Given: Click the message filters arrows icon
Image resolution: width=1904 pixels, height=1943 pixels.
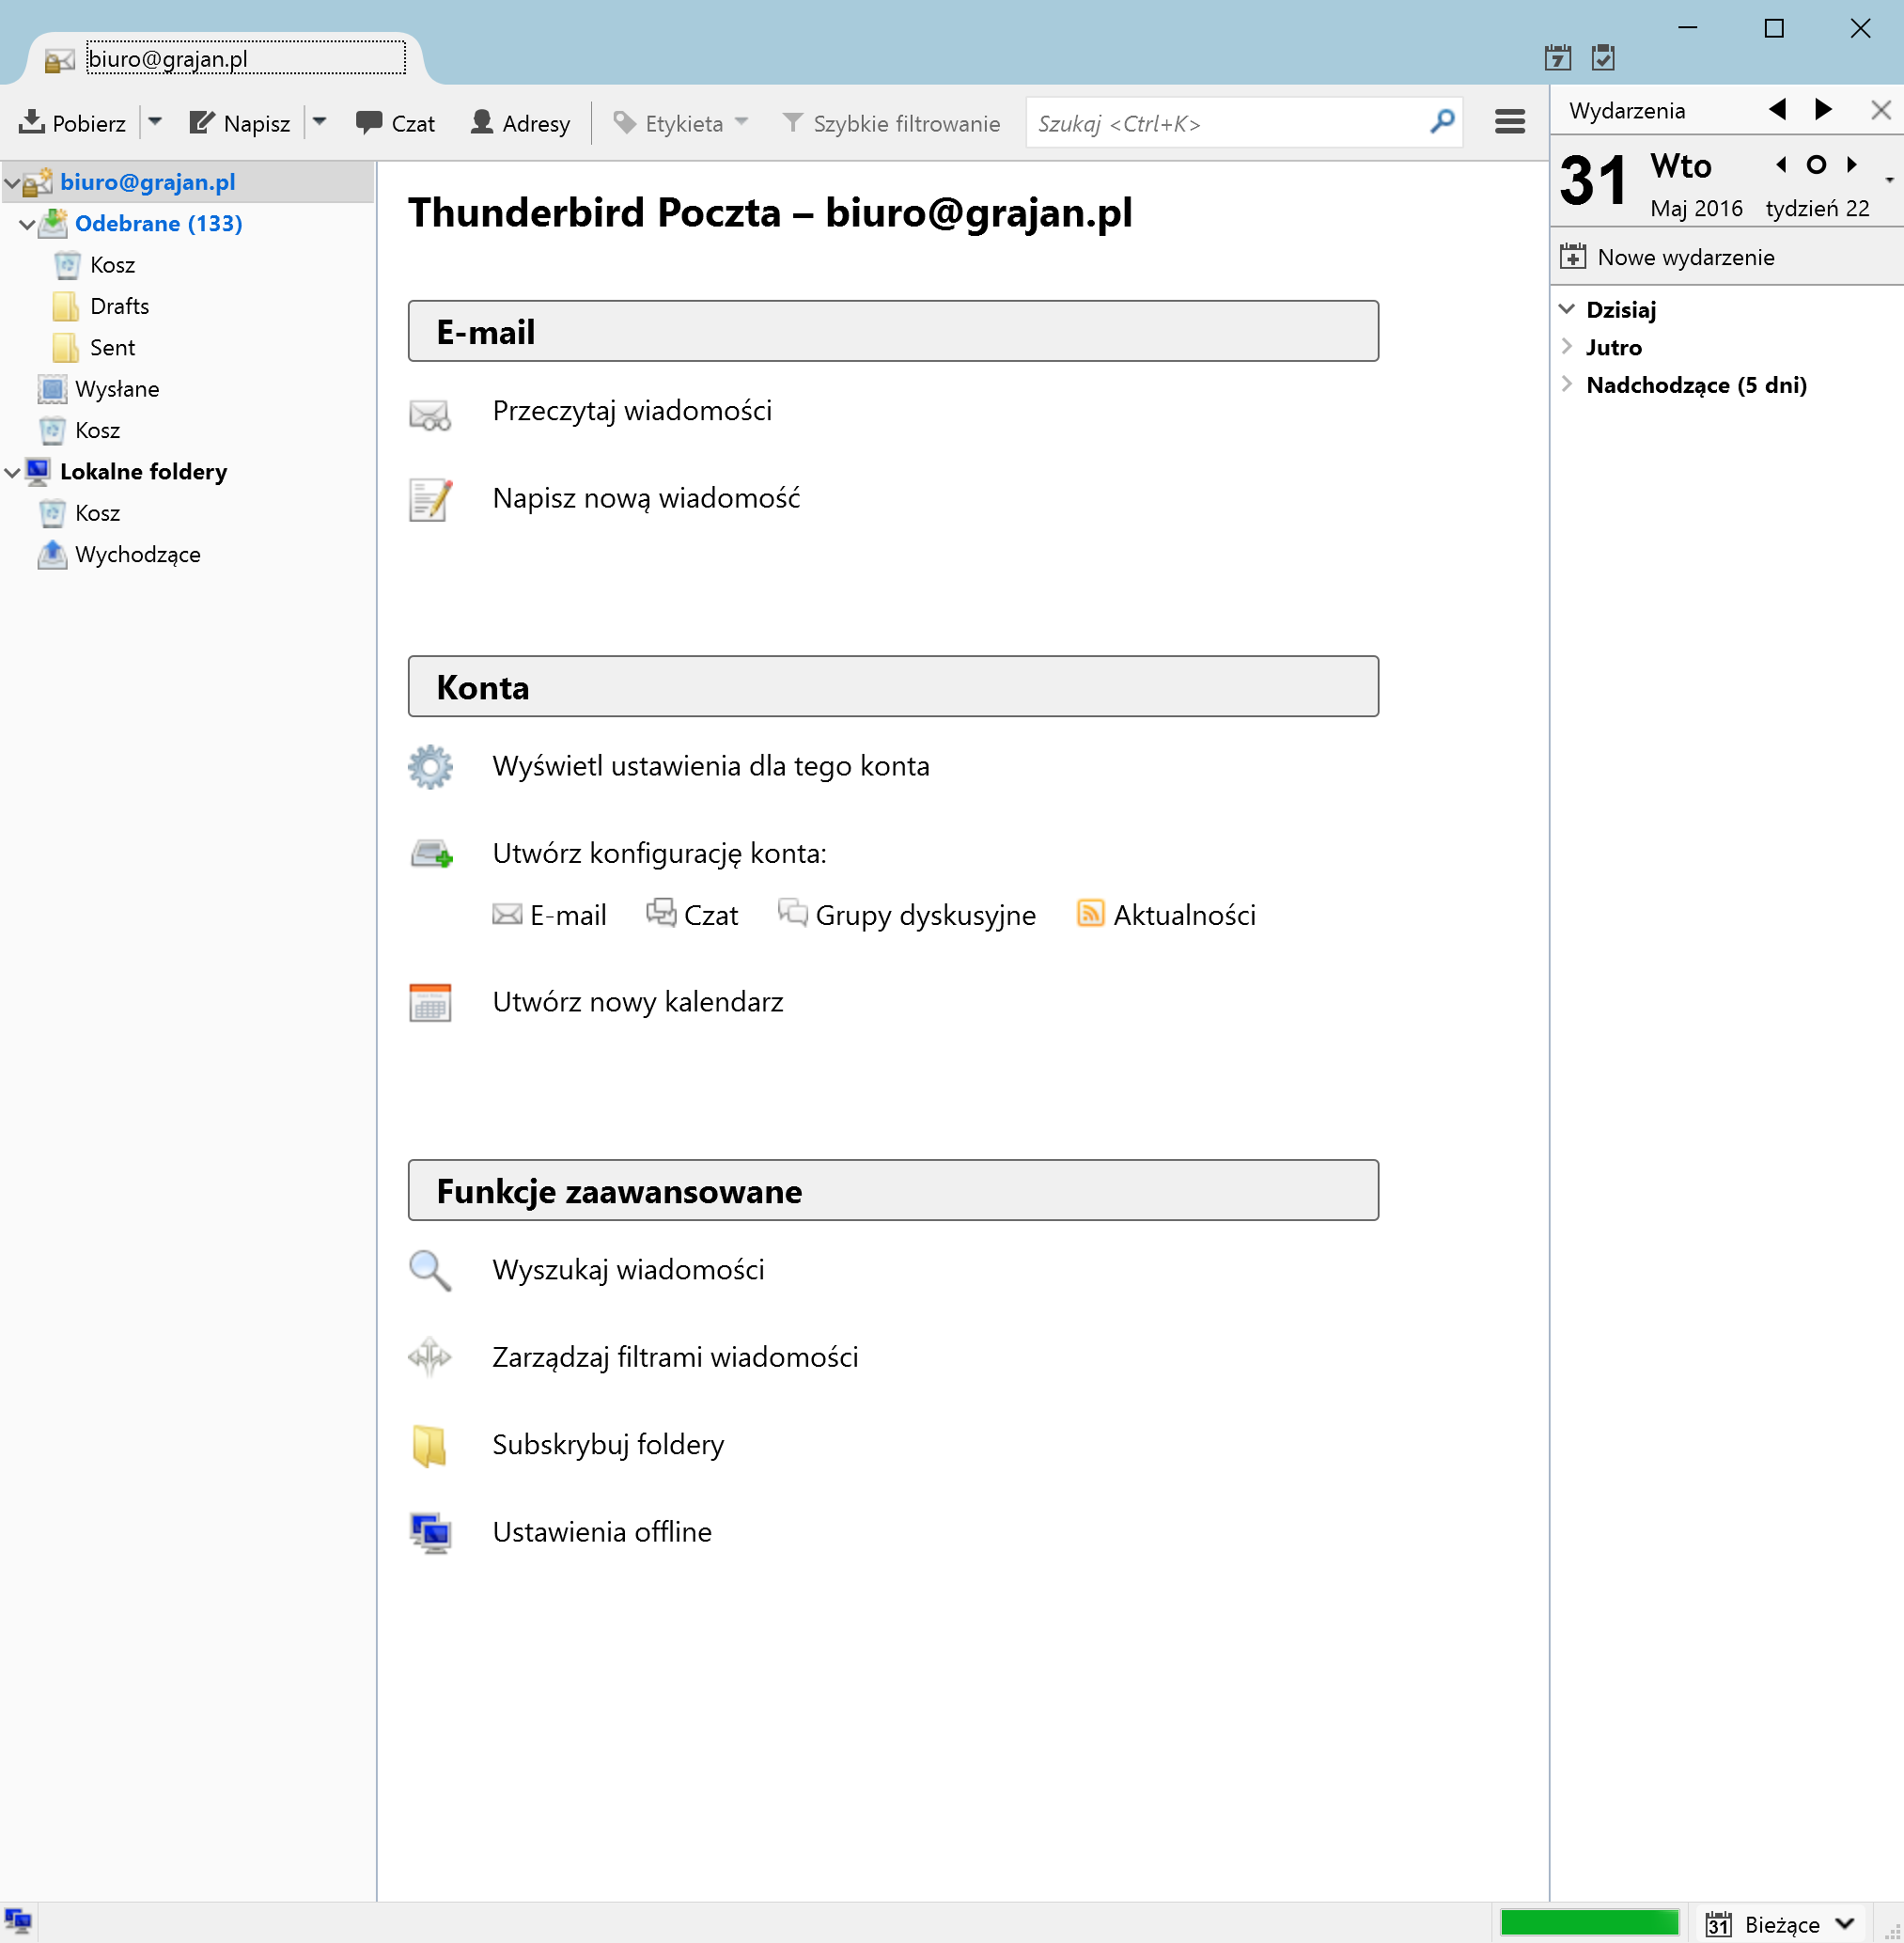Looking at the screenshot, I should [x=430, y=1357].
